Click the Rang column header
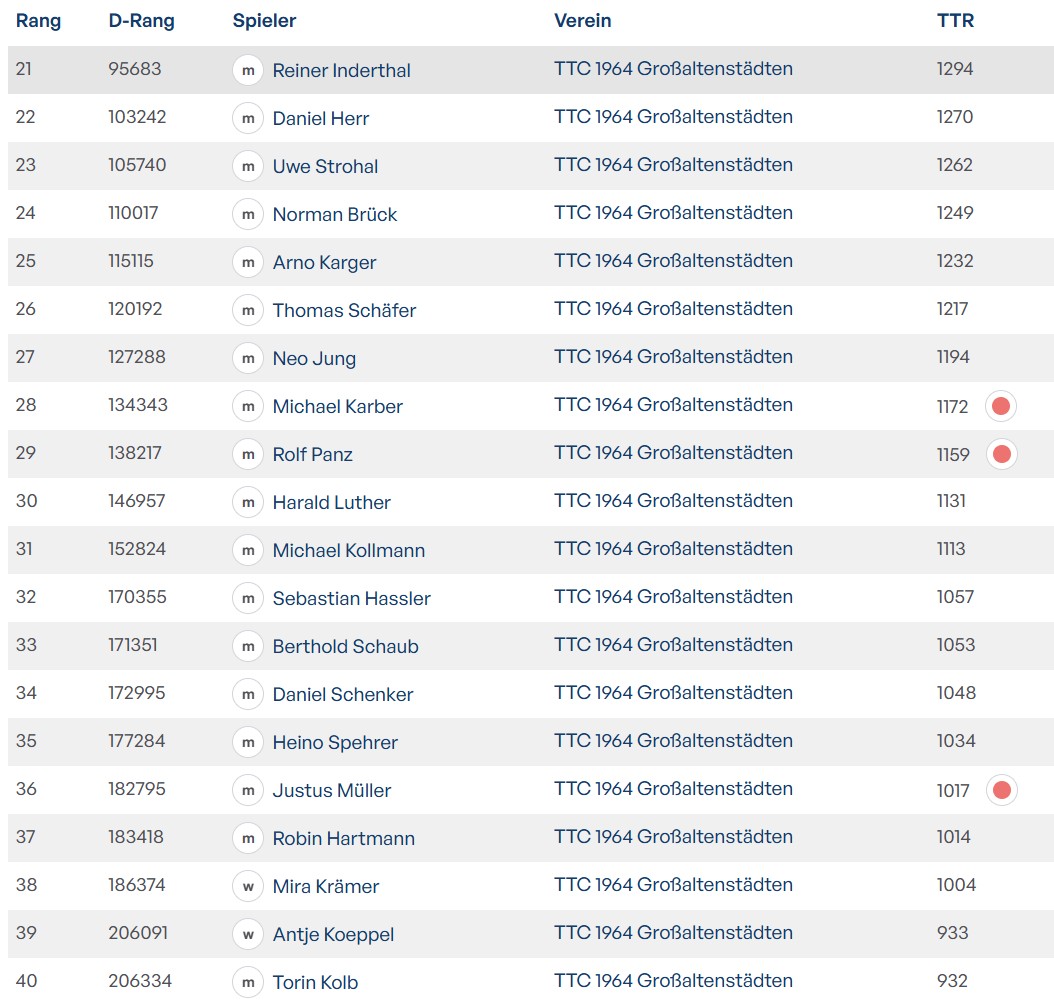Viewport: 1054px width, 1004px height. [38, 21]
